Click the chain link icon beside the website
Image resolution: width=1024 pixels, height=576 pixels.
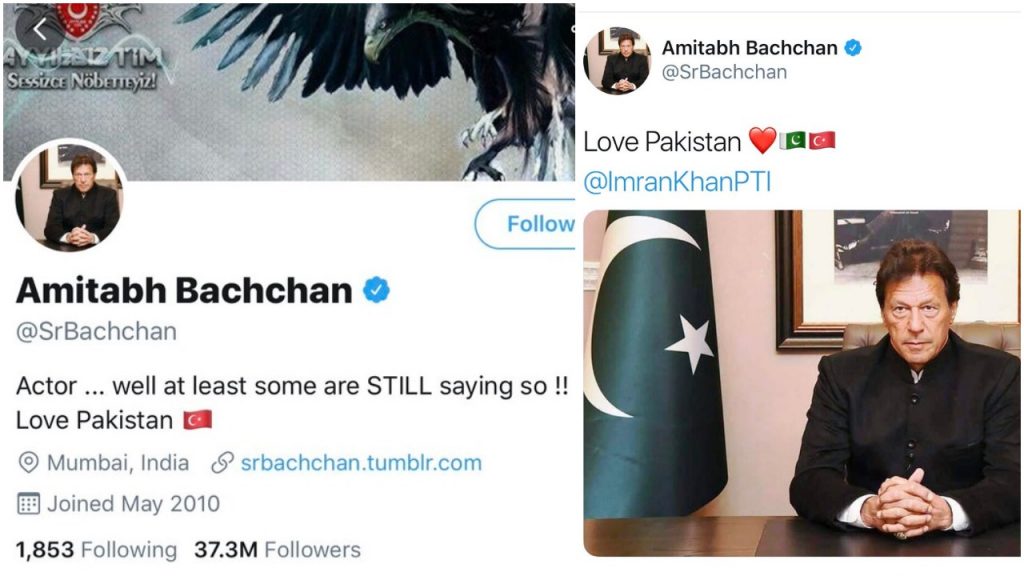pyautogui.click(x=222, y=463)
